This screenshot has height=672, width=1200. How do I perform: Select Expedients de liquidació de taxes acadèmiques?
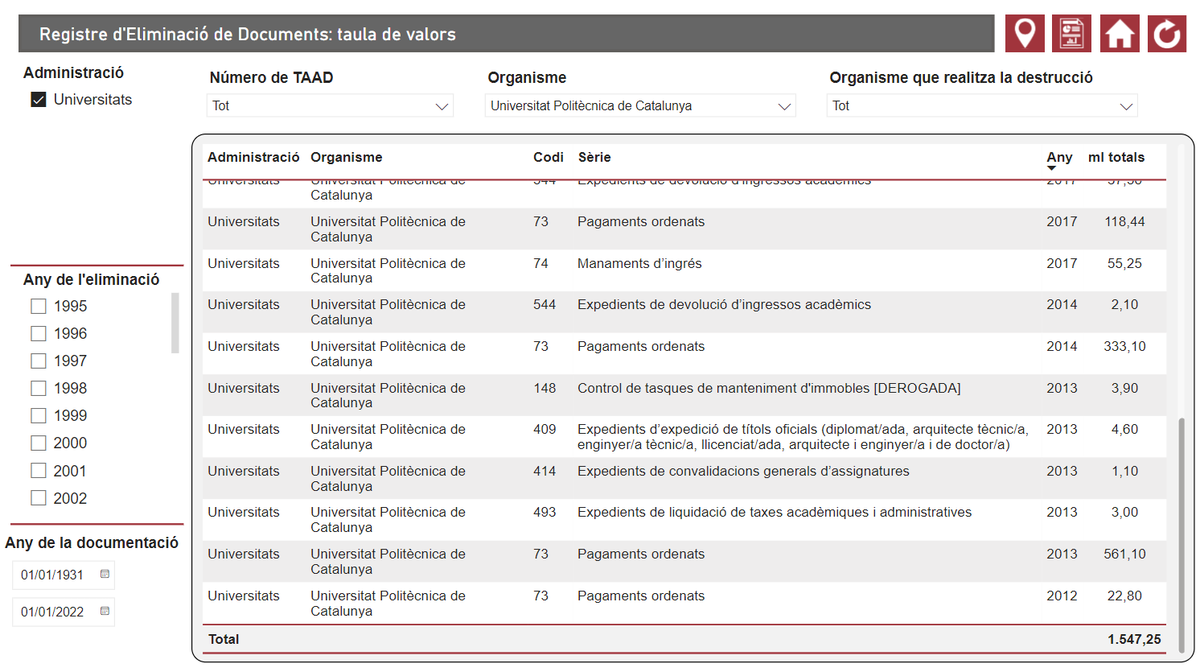(x=774, y=512)
